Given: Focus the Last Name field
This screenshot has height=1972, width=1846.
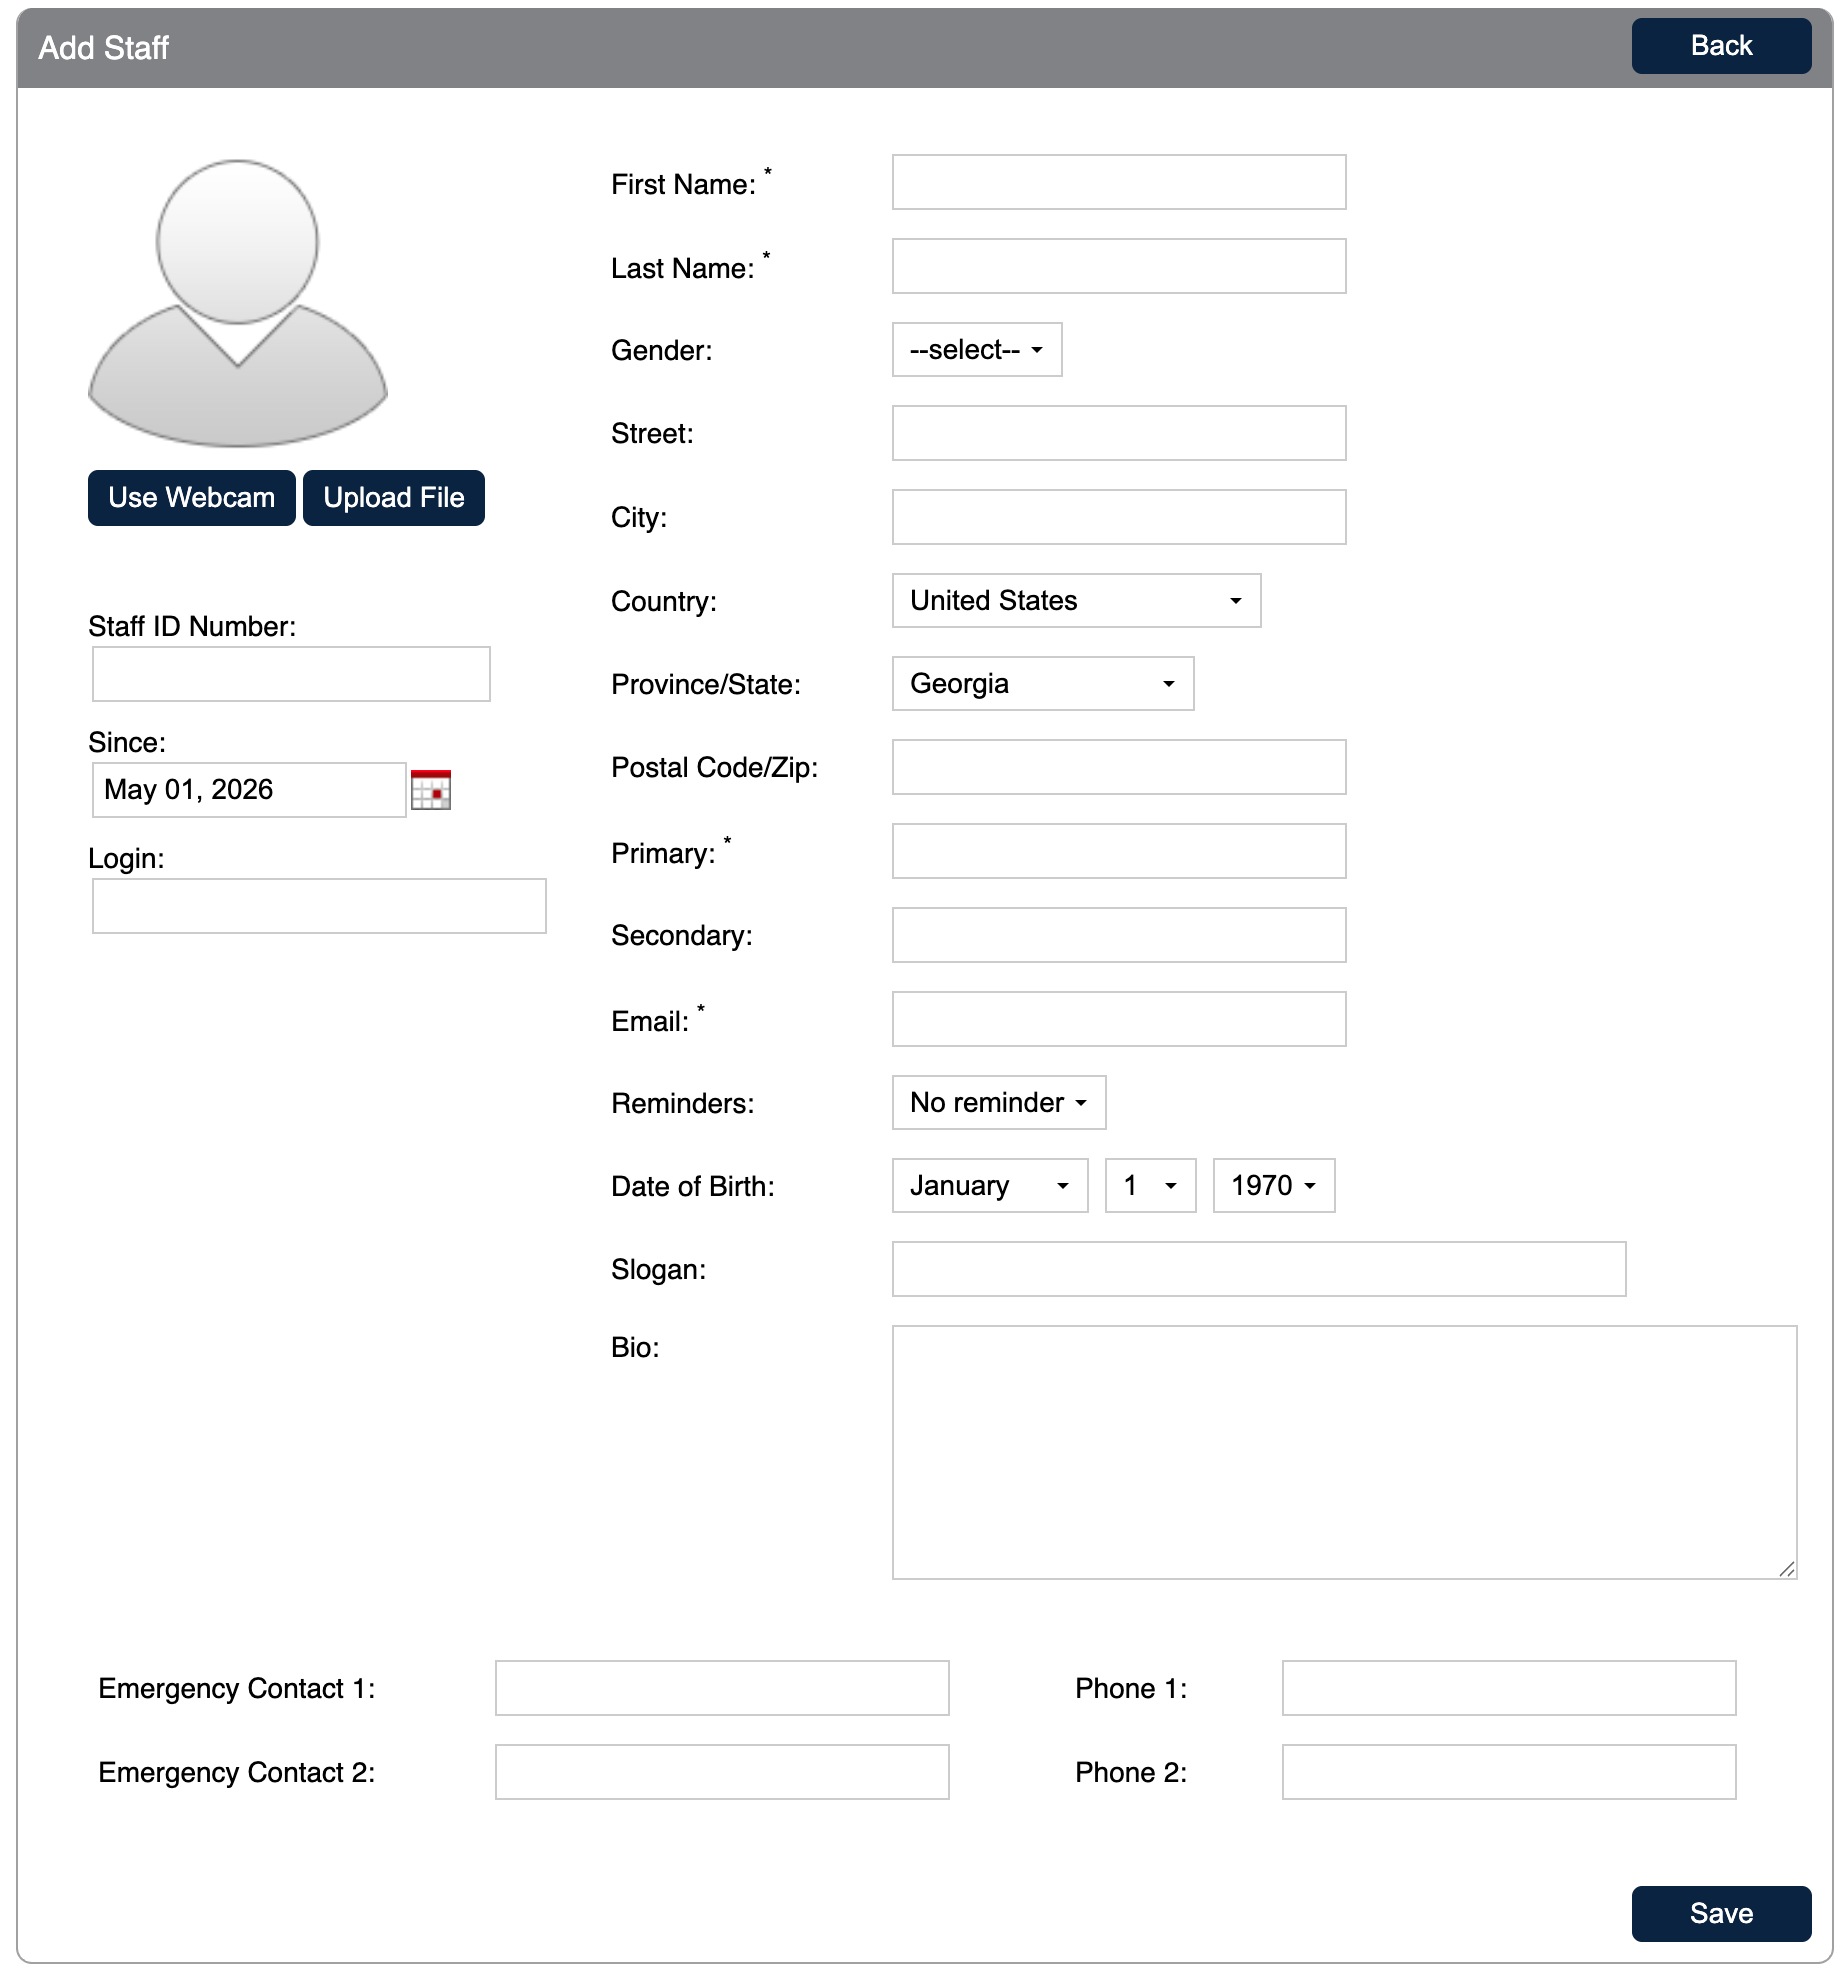Looking at the screenshot, I should (1119, 266).
